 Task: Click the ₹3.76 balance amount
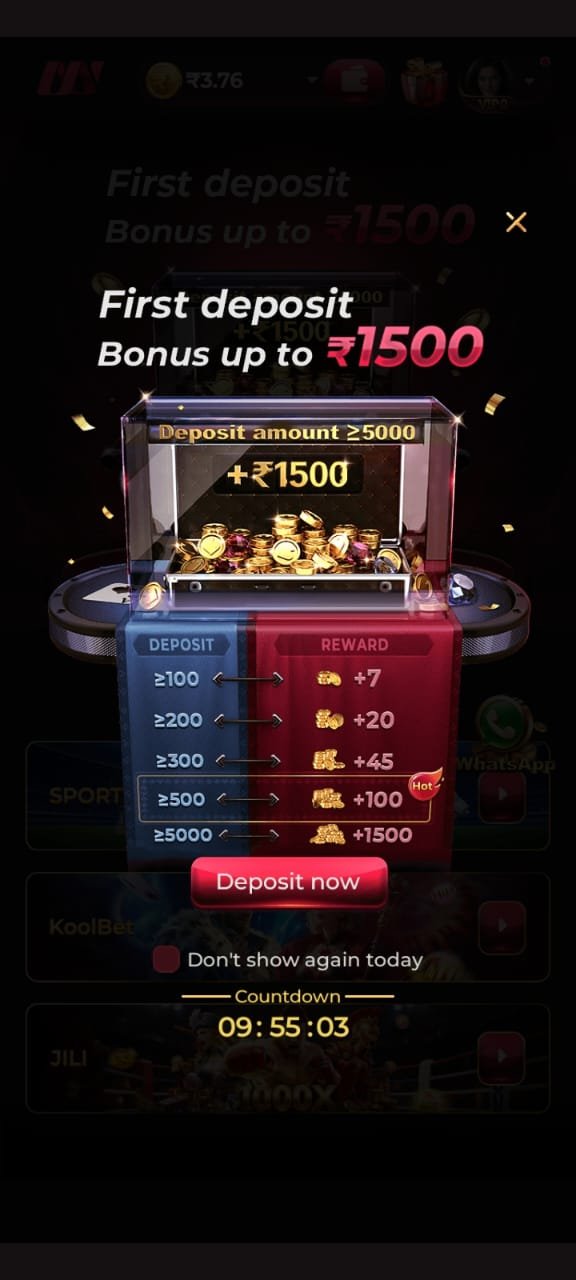tap(213, 81)
